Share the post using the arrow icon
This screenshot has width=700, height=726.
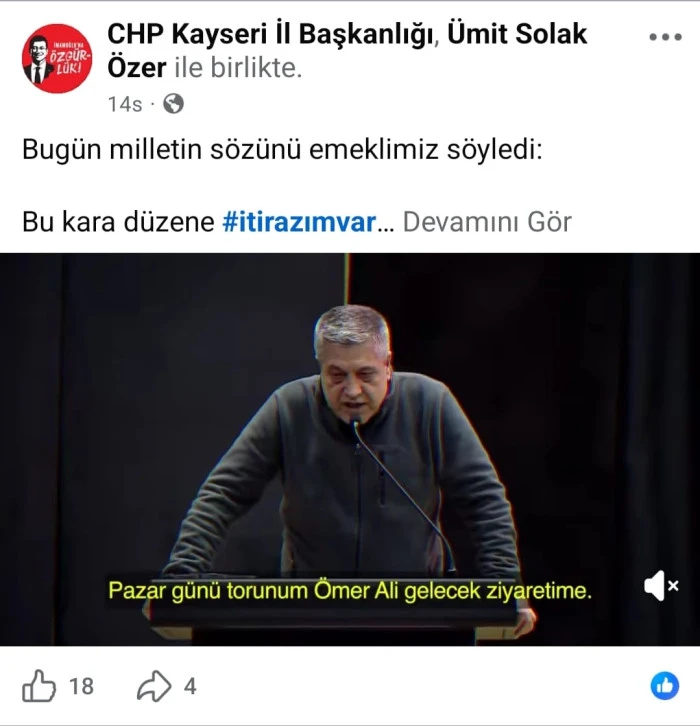(x=154, y=686)
